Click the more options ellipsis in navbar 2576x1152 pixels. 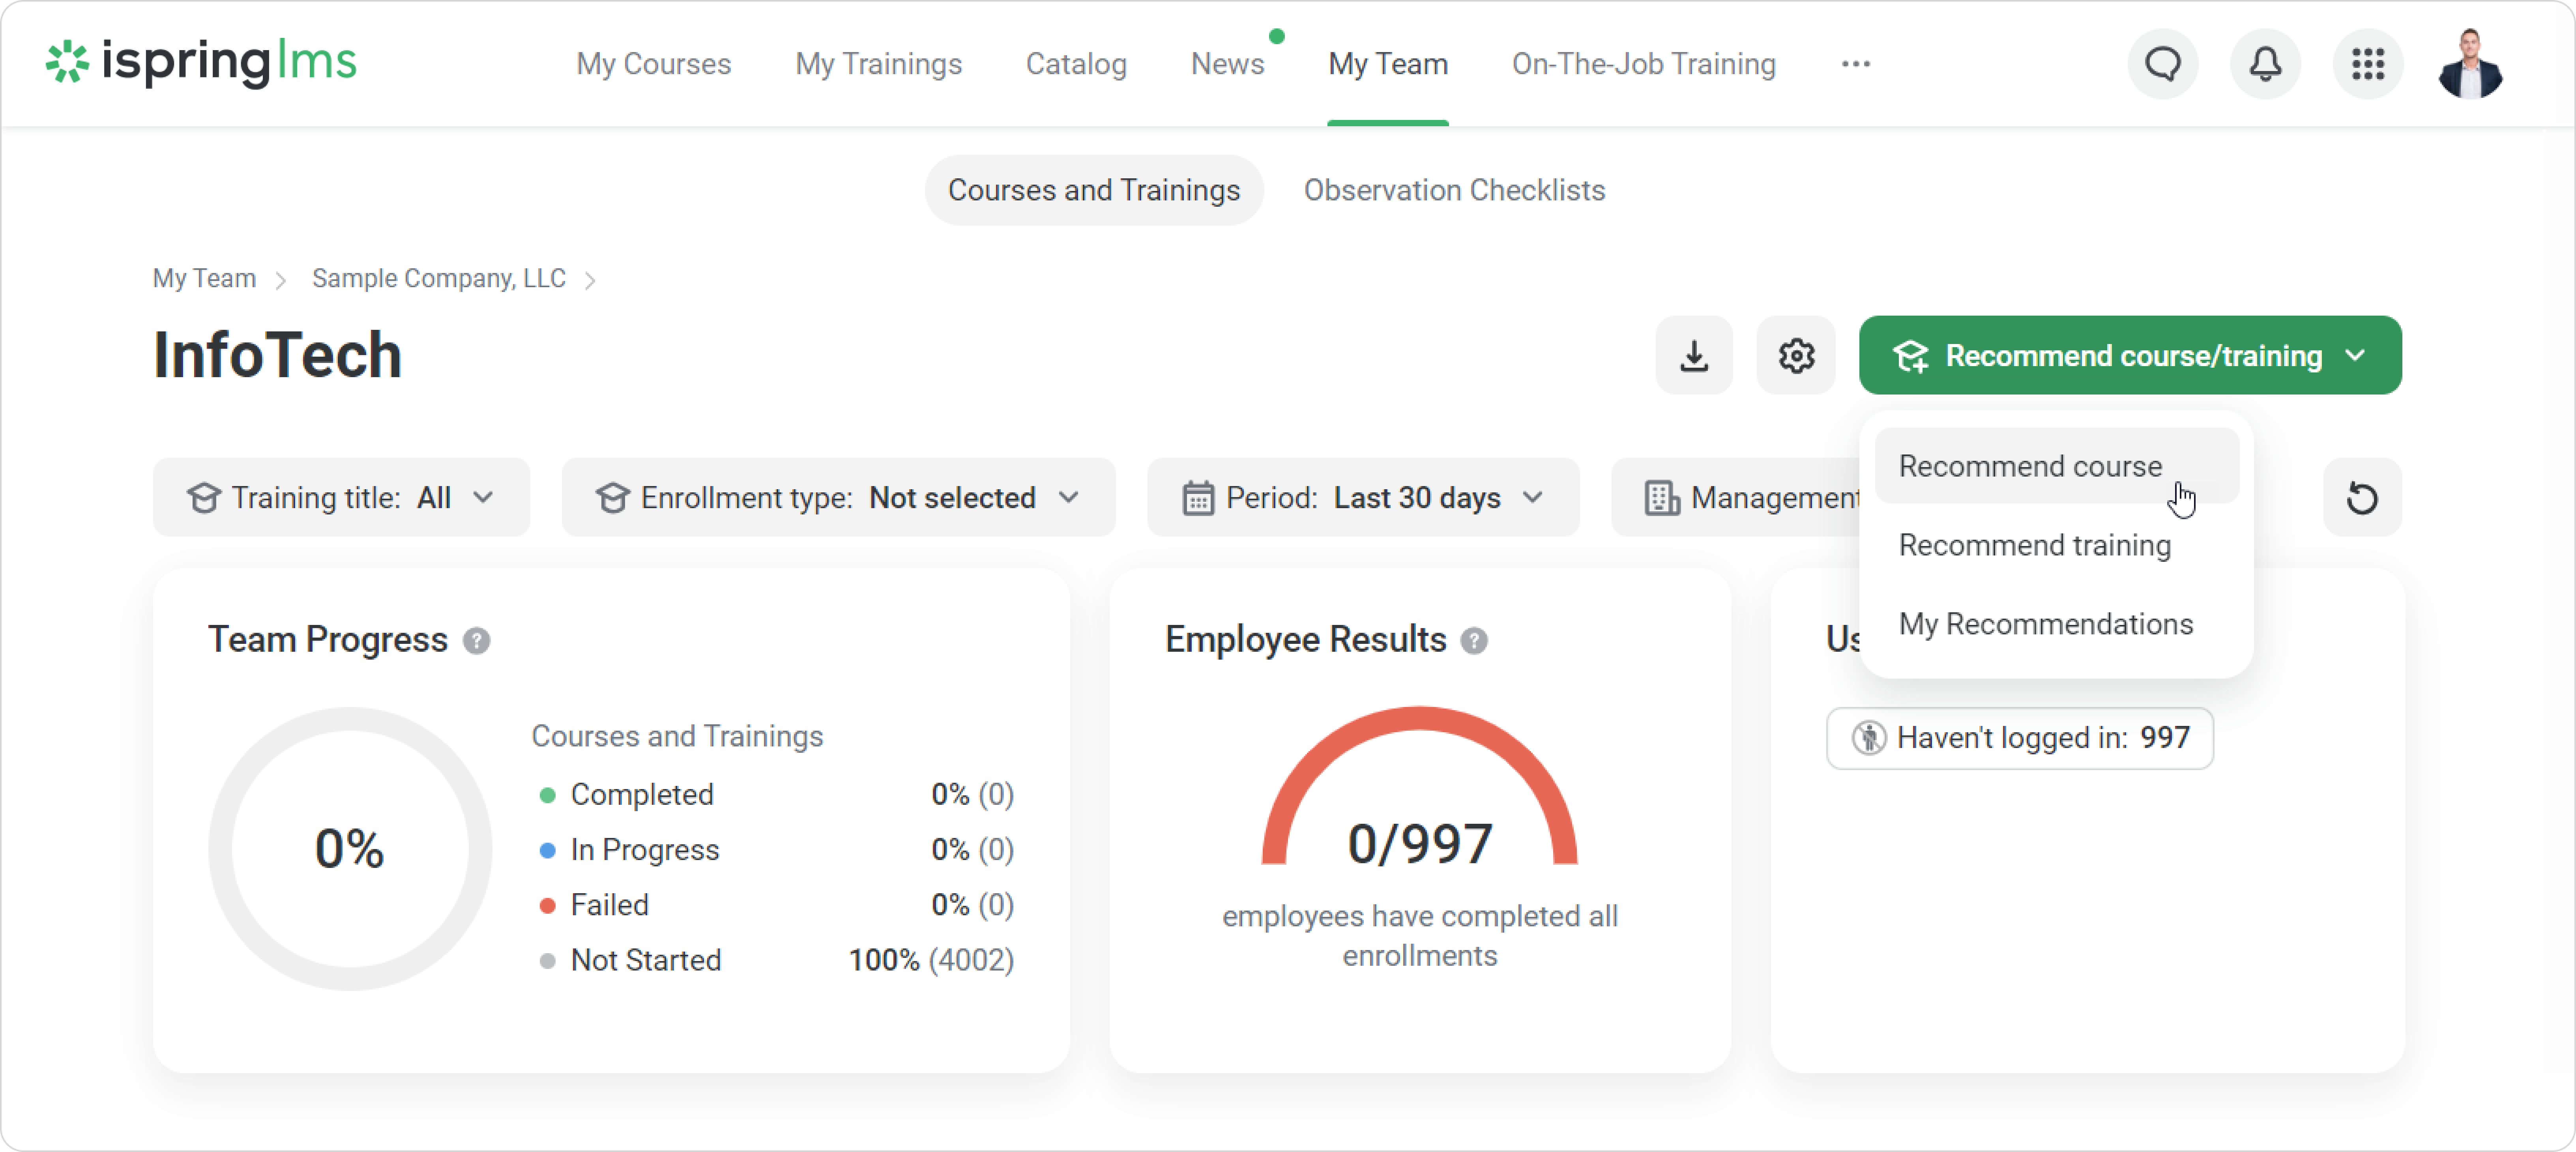pyautogui.click(x=1855, y=64)
